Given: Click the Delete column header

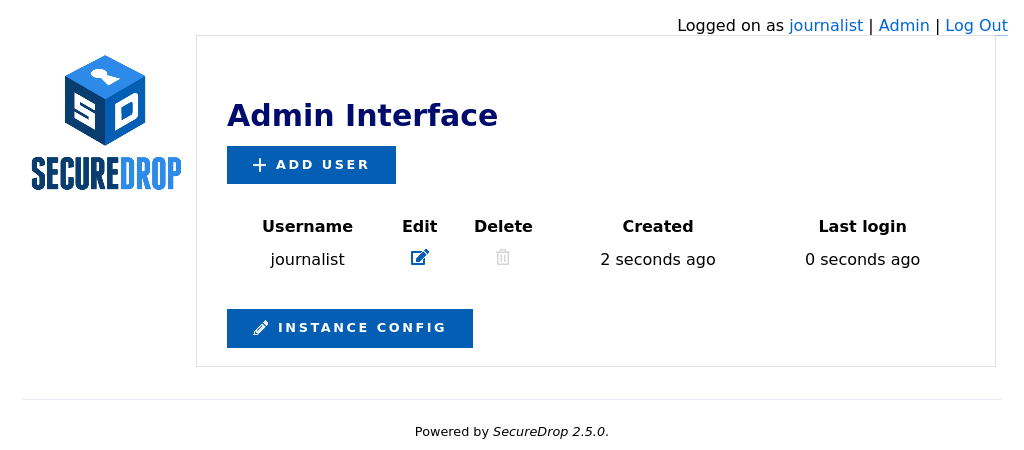Looking at the screenshot, I should pos(503,226).
